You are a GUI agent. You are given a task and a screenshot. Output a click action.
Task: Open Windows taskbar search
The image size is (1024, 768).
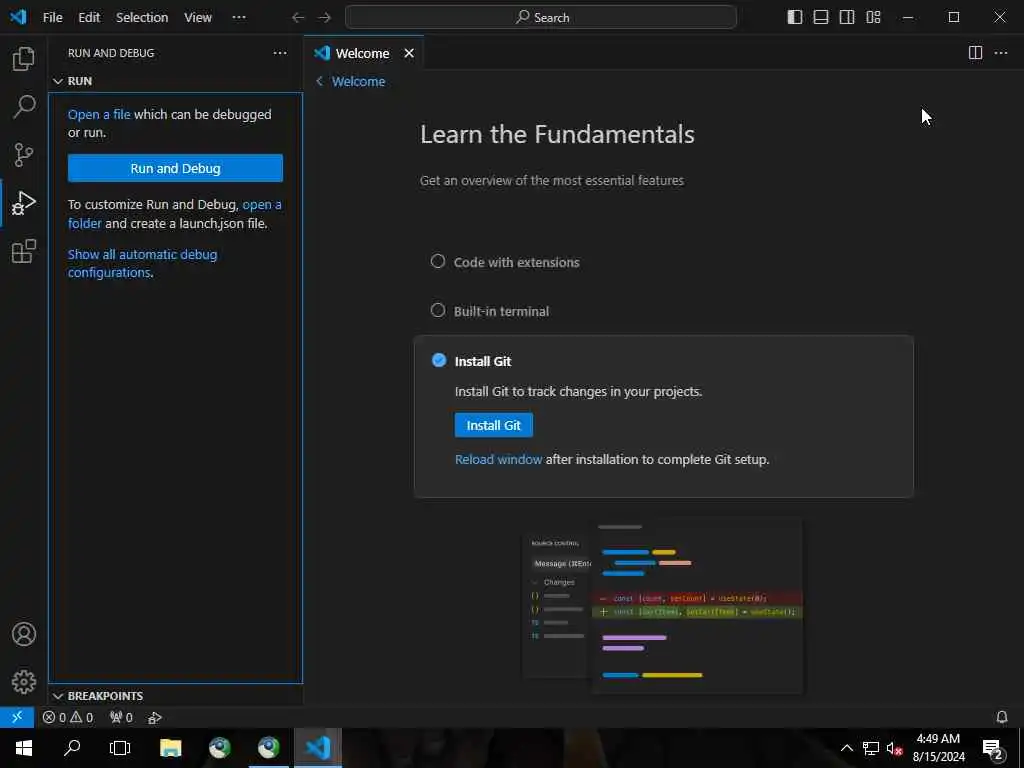tap(72, 748)
